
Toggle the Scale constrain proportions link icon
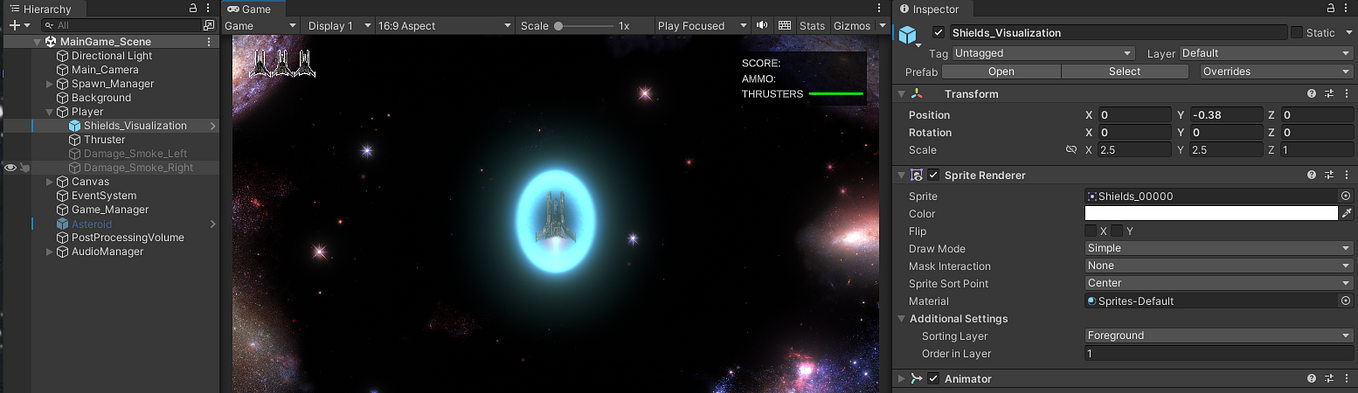[1071, 150]
